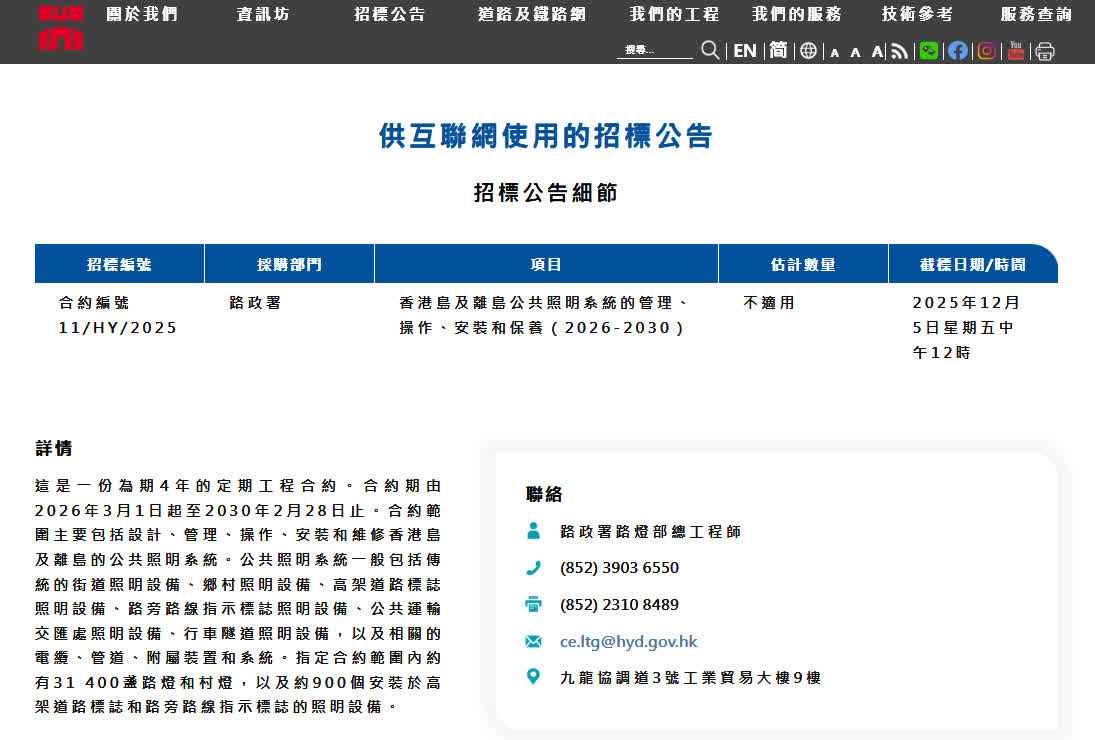Open the 招標公告 menu item

389,14
